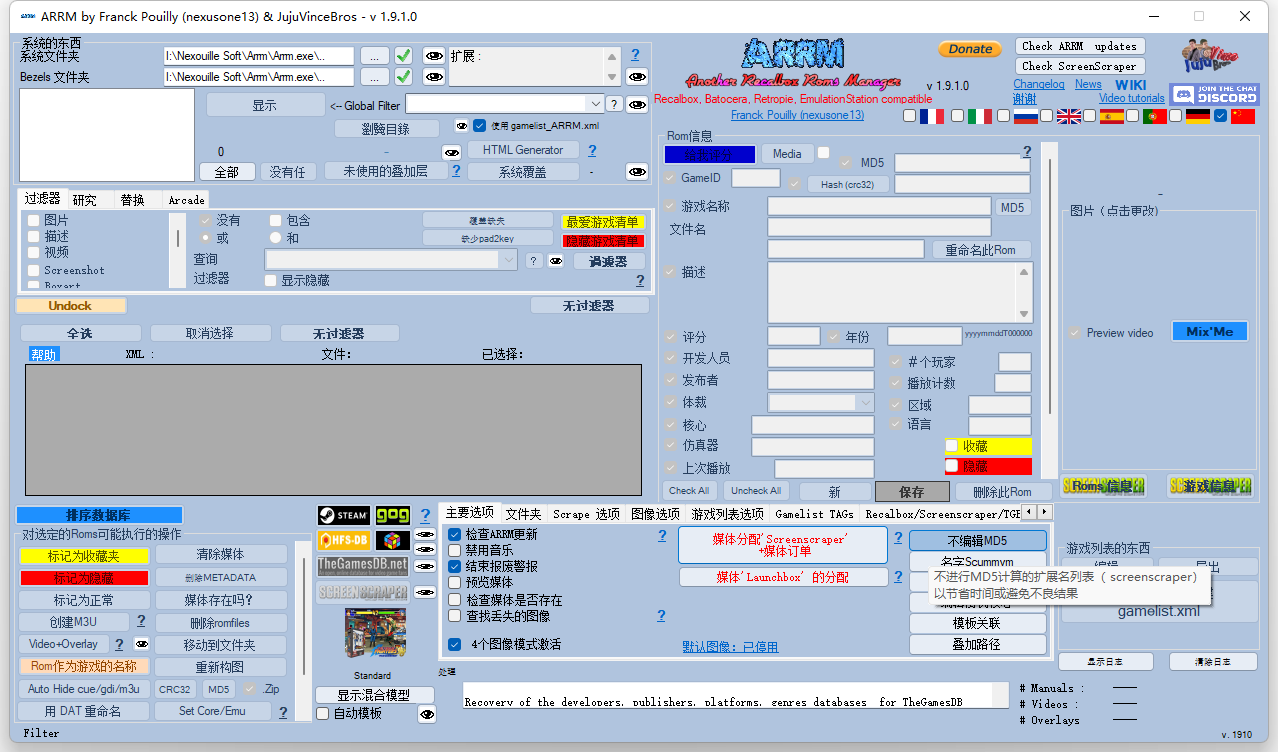
Task: Click the Rubik's cube source icon
Action: coord(391,539)
